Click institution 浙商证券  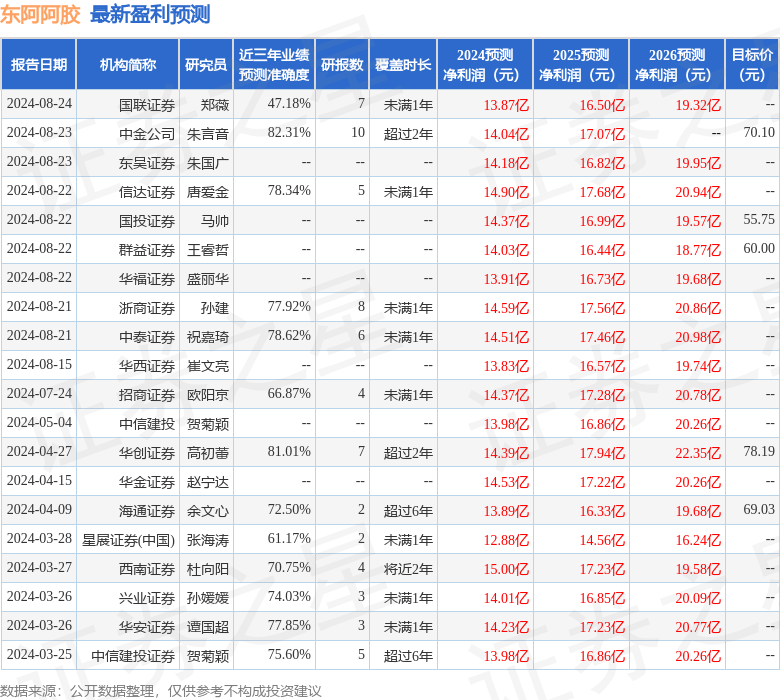[147, 308]
